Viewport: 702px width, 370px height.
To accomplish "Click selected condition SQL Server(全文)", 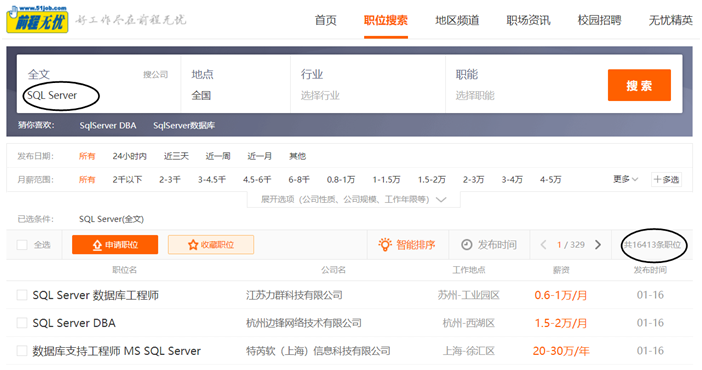I will 111,219.
